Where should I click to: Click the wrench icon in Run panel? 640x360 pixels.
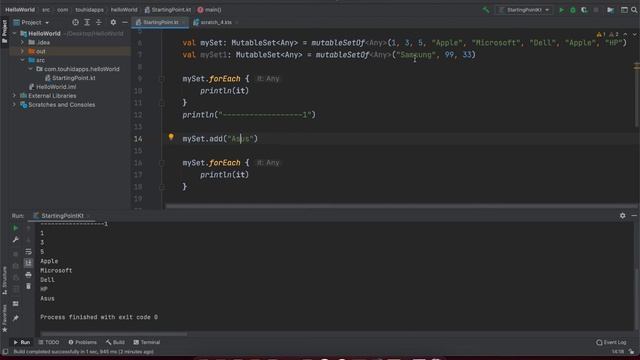15,240
